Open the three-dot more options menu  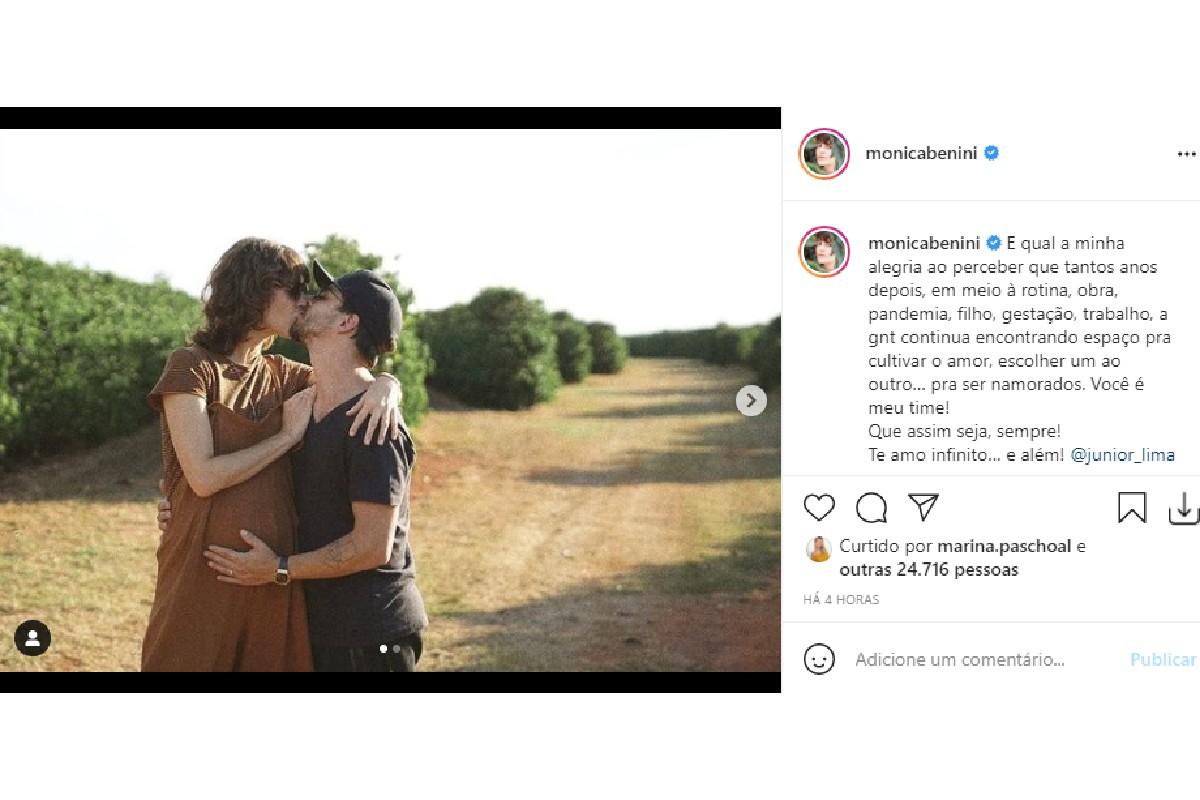click(1186, 154)
